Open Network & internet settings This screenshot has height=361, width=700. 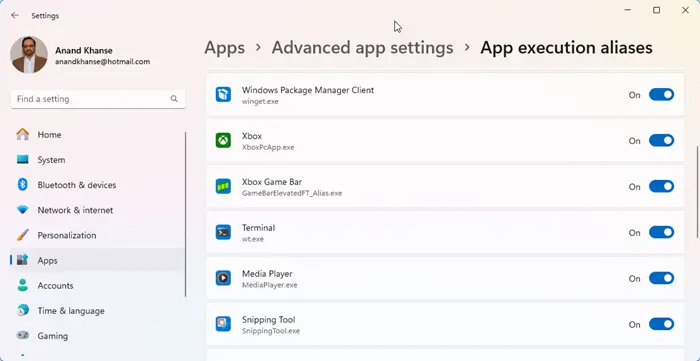click(x=97, y=210)
